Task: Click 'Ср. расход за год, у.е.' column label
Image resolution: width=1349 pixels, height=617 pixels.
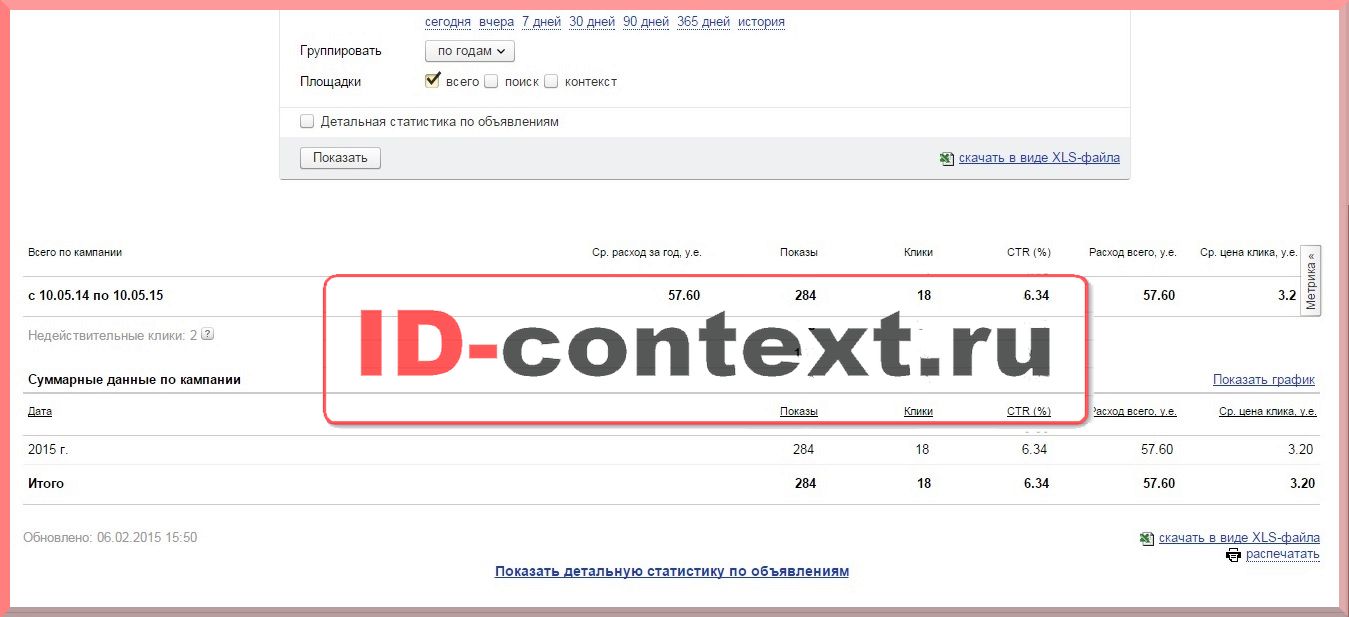Action: 647,253
